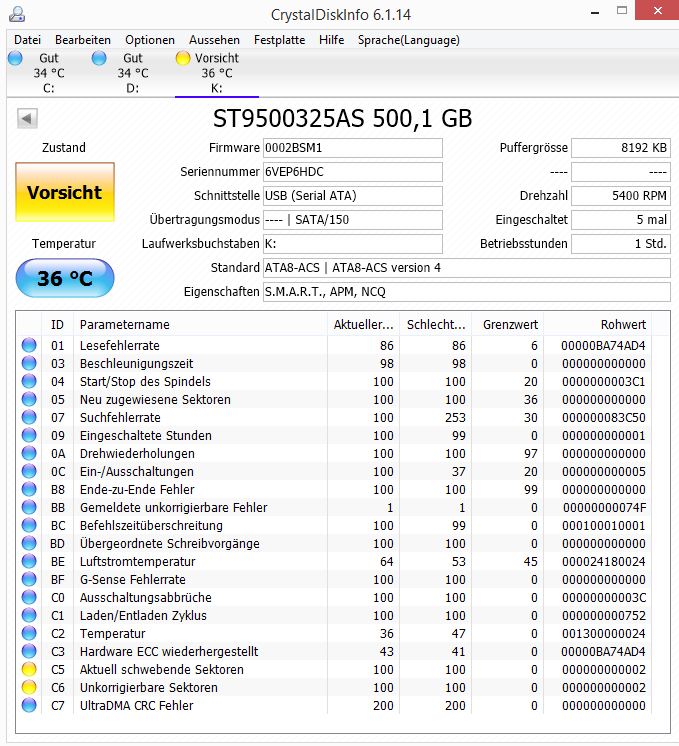
Task: Click the ST9500325AS 500,1 GB disk title
Action: click(342, 118)
